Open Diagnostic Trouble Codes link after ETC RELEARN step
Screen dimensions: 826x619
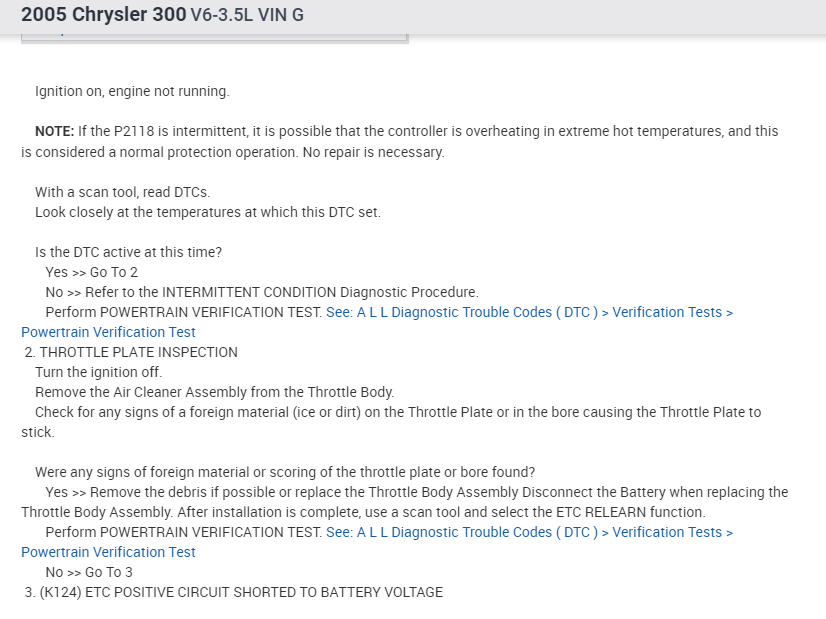529,532
